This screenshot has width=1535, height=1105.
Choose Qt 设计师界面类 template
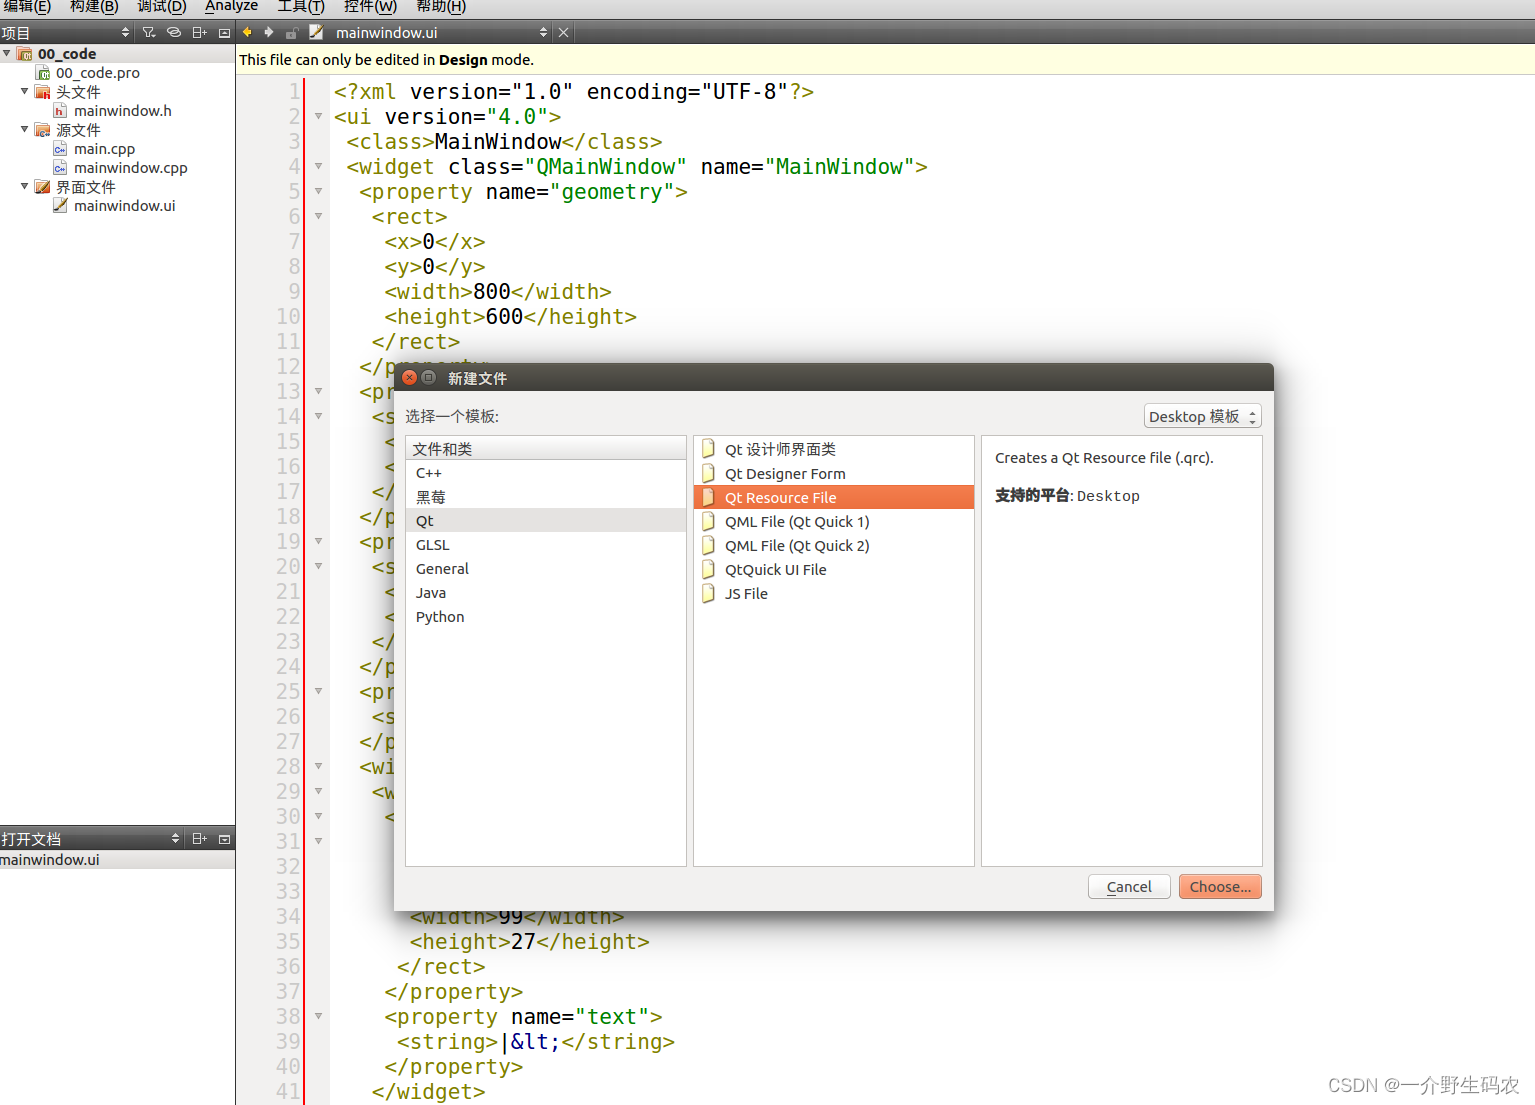[x=833, y=449]
